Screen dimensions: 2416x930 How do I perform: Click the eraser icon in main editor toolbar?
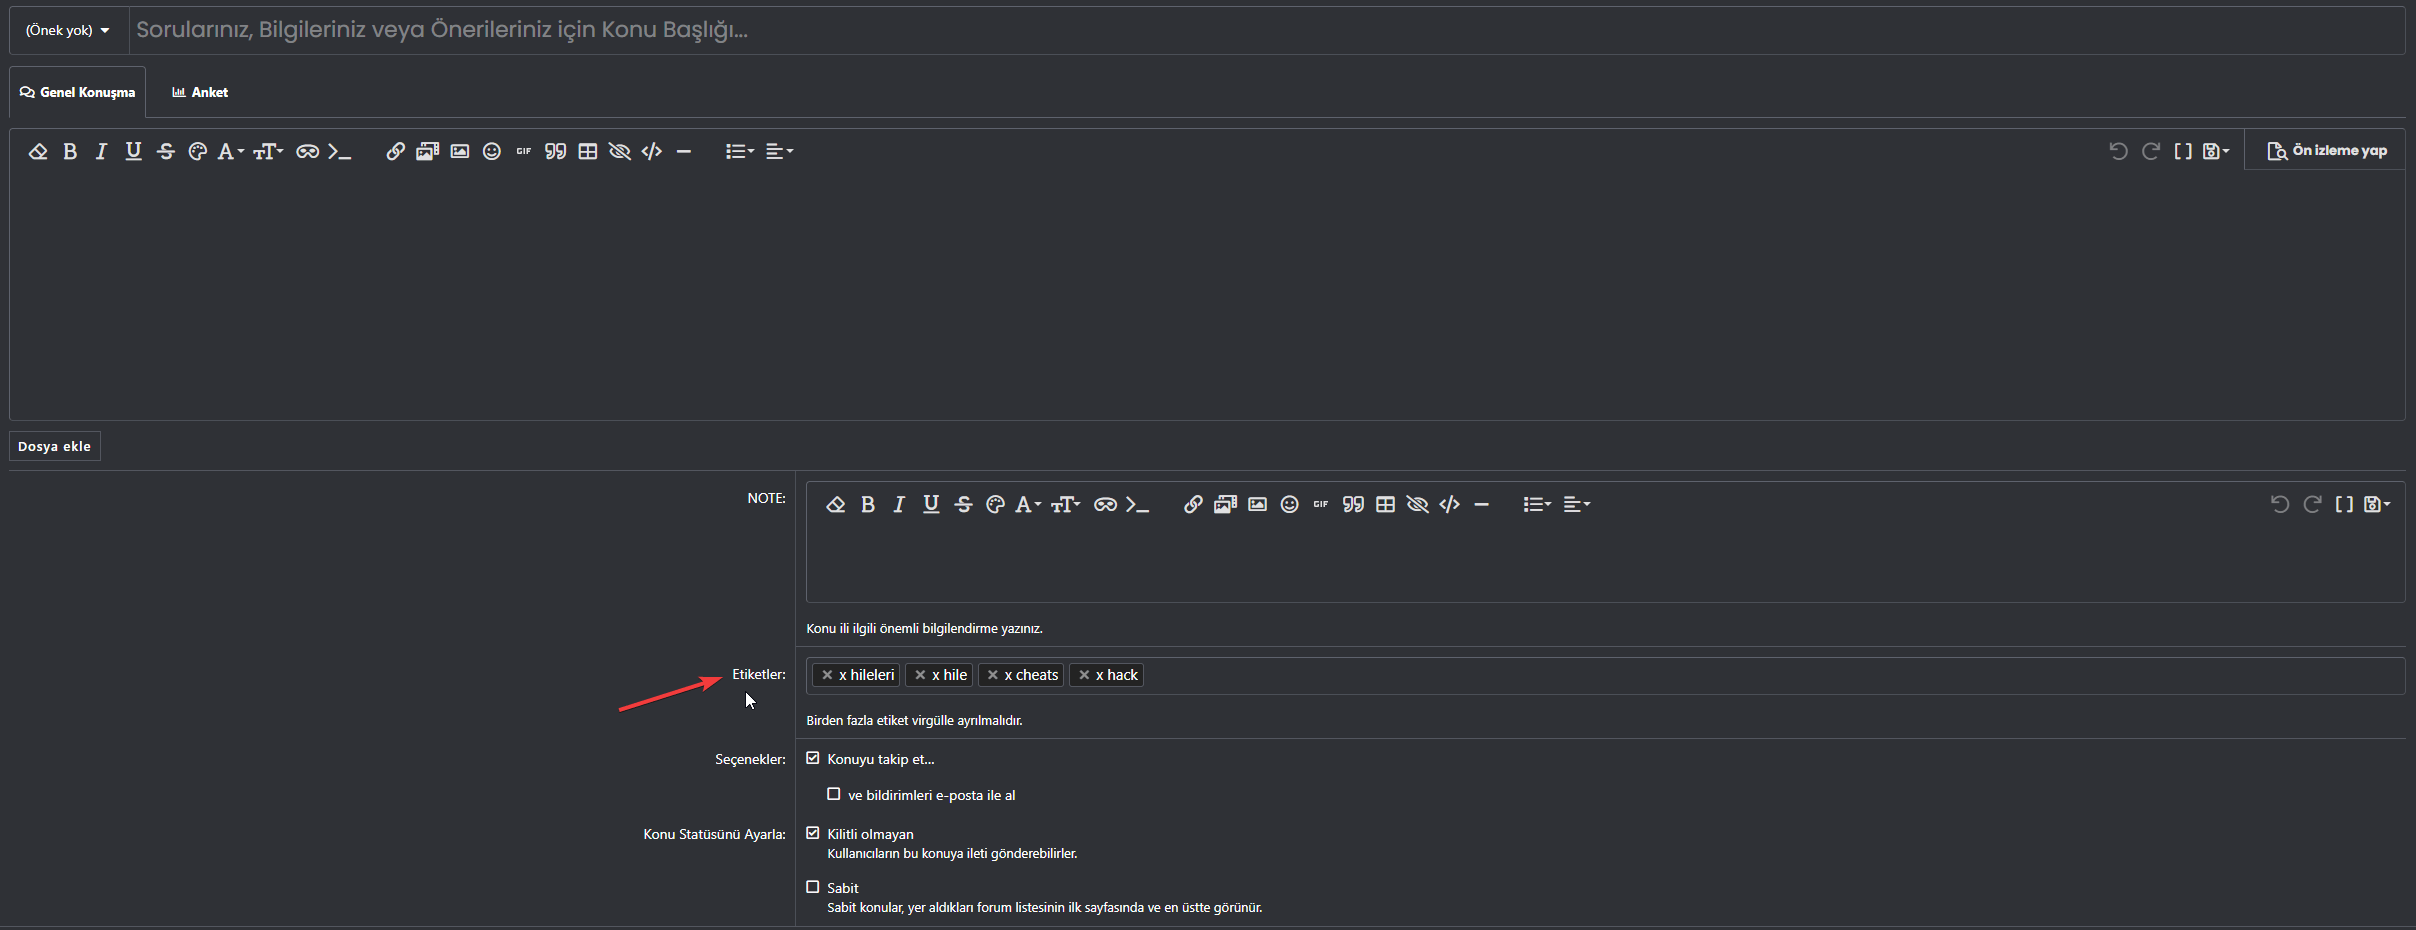click(38, 151)
